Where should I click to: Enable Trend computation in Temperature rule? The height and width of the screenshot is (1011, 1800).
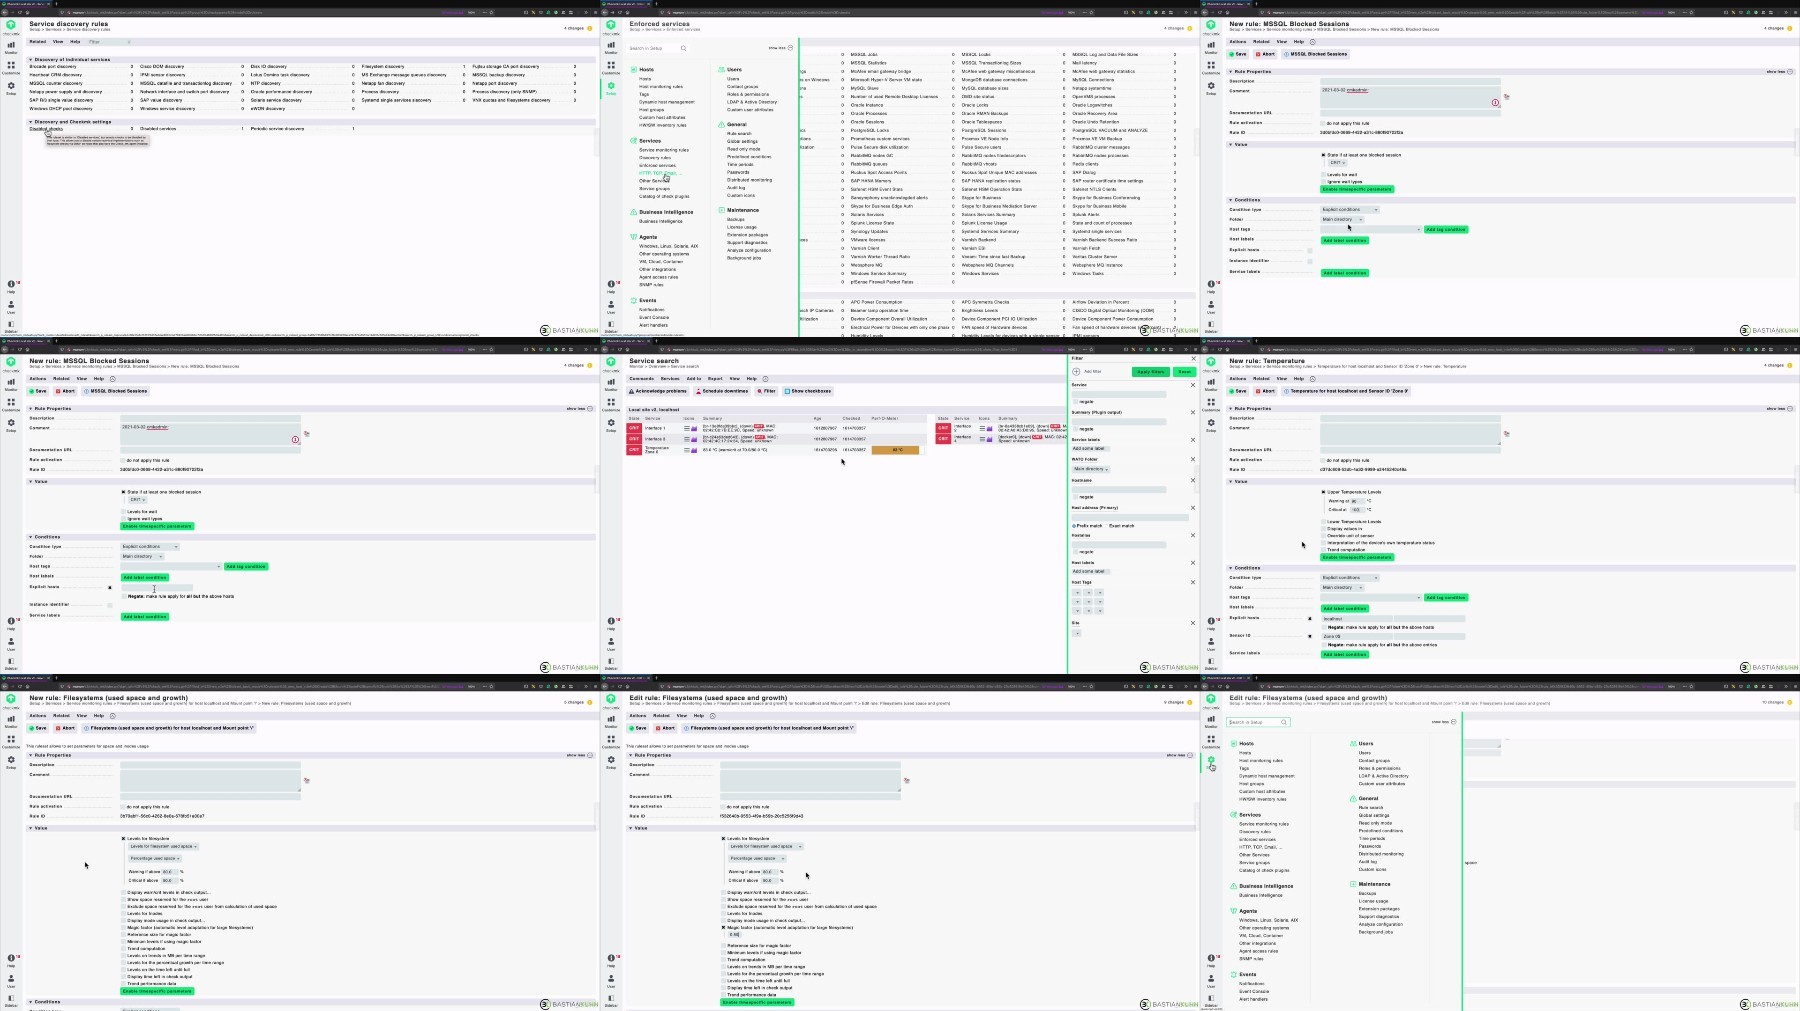pos(1324,549)
